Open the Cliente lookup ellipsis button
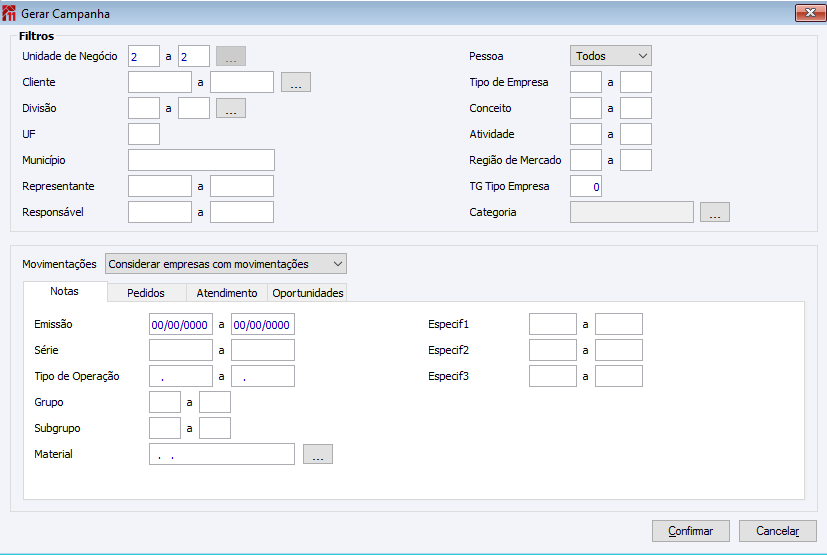Viewport: 827px width, 555px height. [x=296, y=82]
